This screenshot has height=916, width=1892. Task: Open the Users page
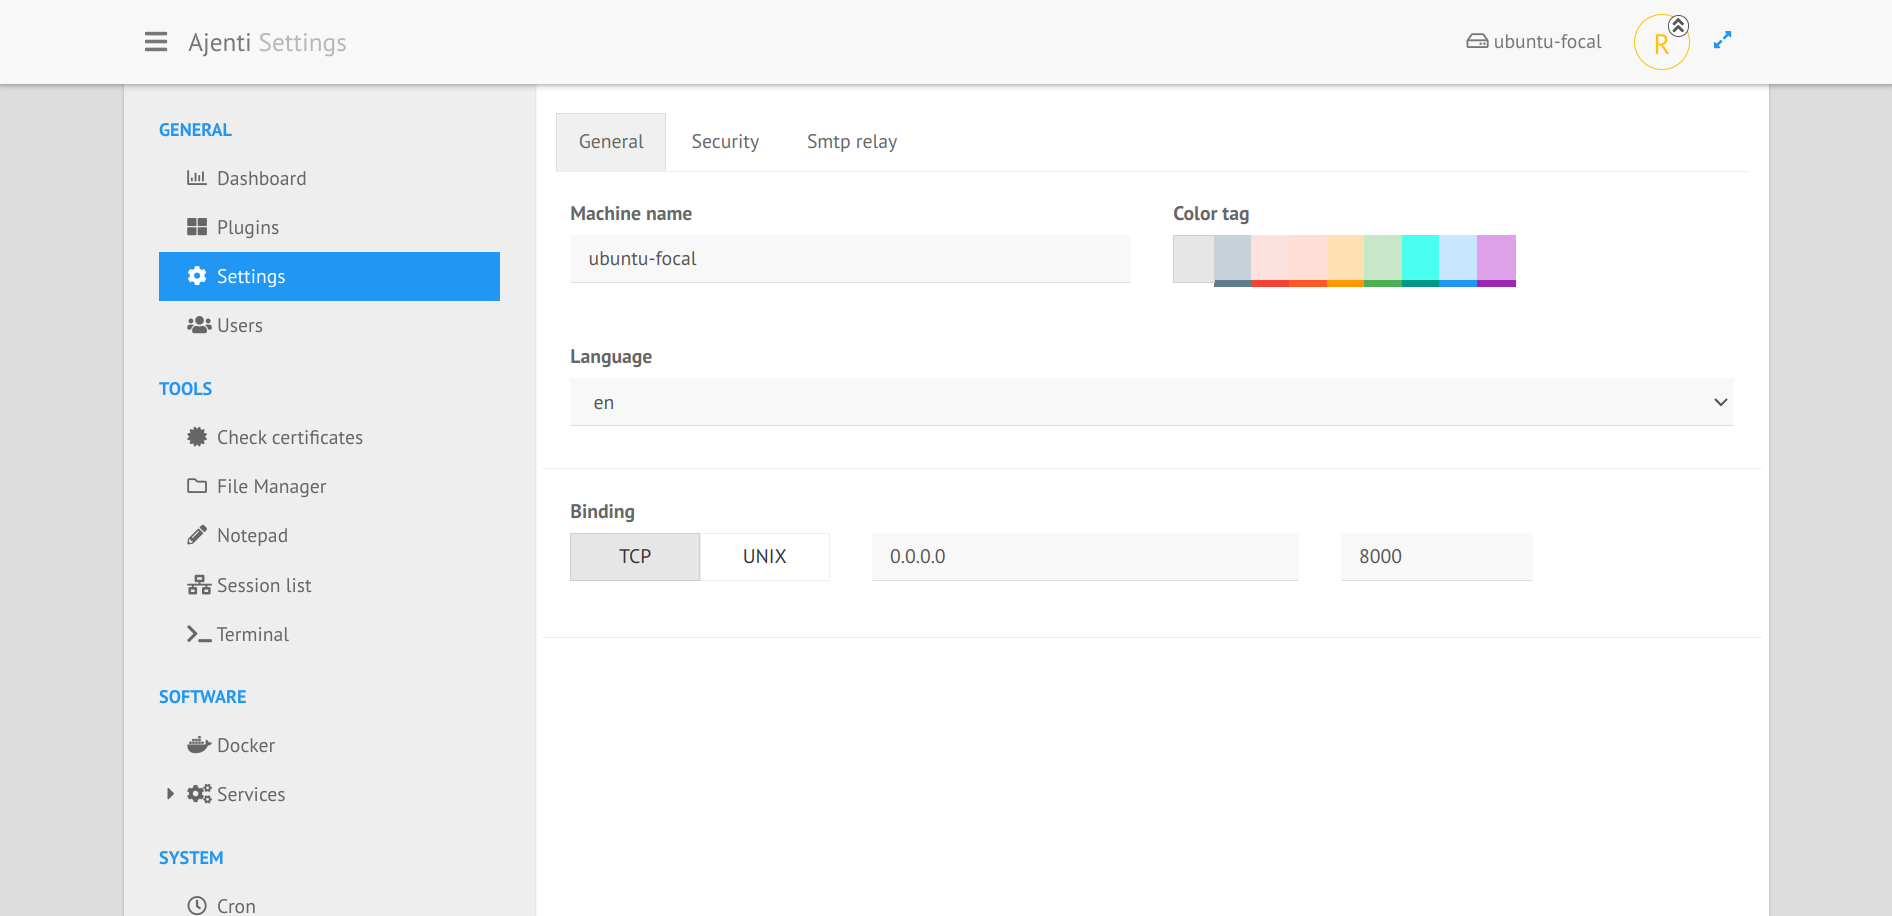click(x=329, y=325)
